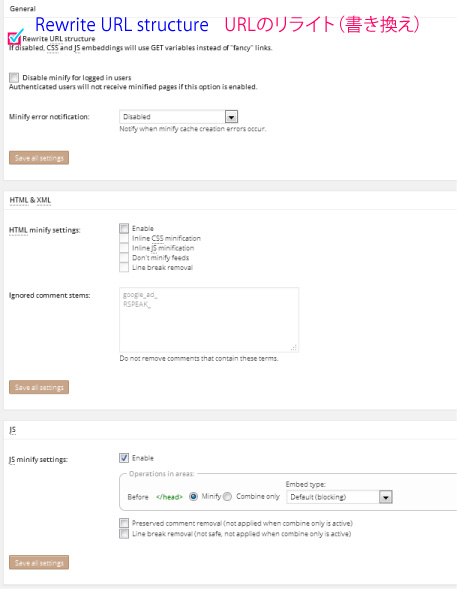Open the Minify error notification dropdown
457x589 pixels.
click(178, 117)
